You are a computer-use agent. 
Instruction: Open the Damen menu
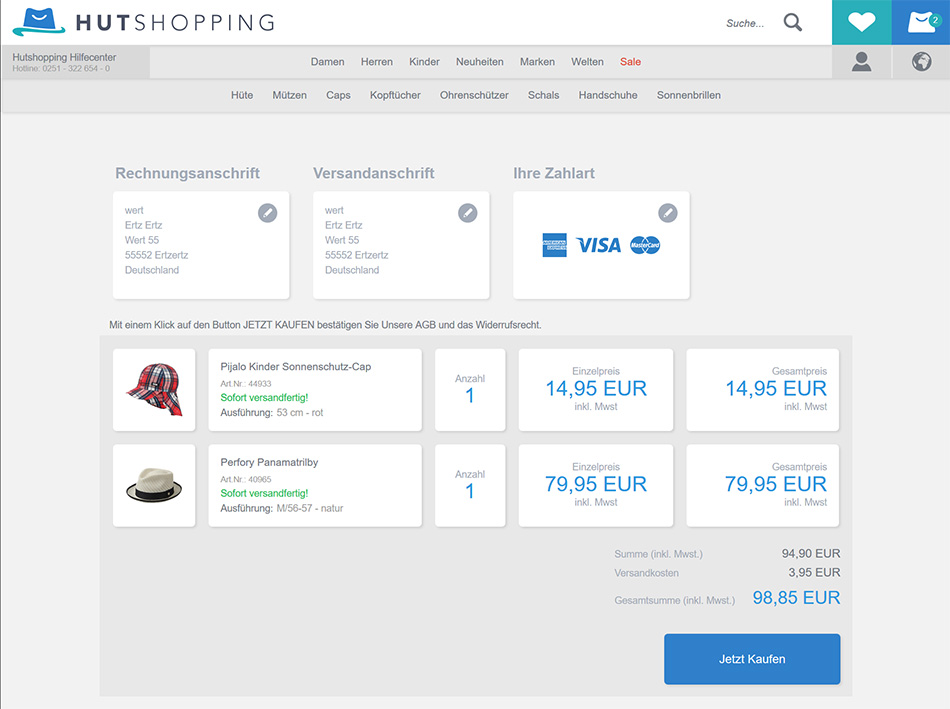point(327,62)
